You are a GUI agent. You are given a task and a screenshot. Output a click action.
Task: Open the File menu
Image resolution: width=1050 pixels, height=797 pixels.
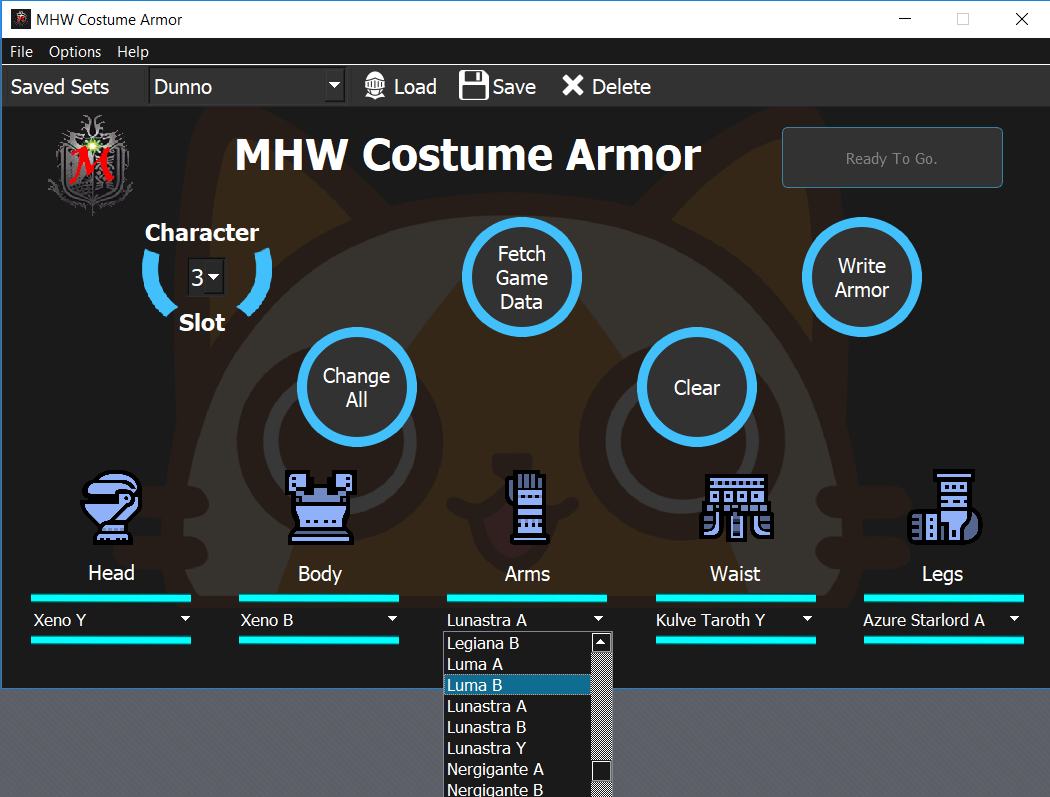(x=21, y=52)
